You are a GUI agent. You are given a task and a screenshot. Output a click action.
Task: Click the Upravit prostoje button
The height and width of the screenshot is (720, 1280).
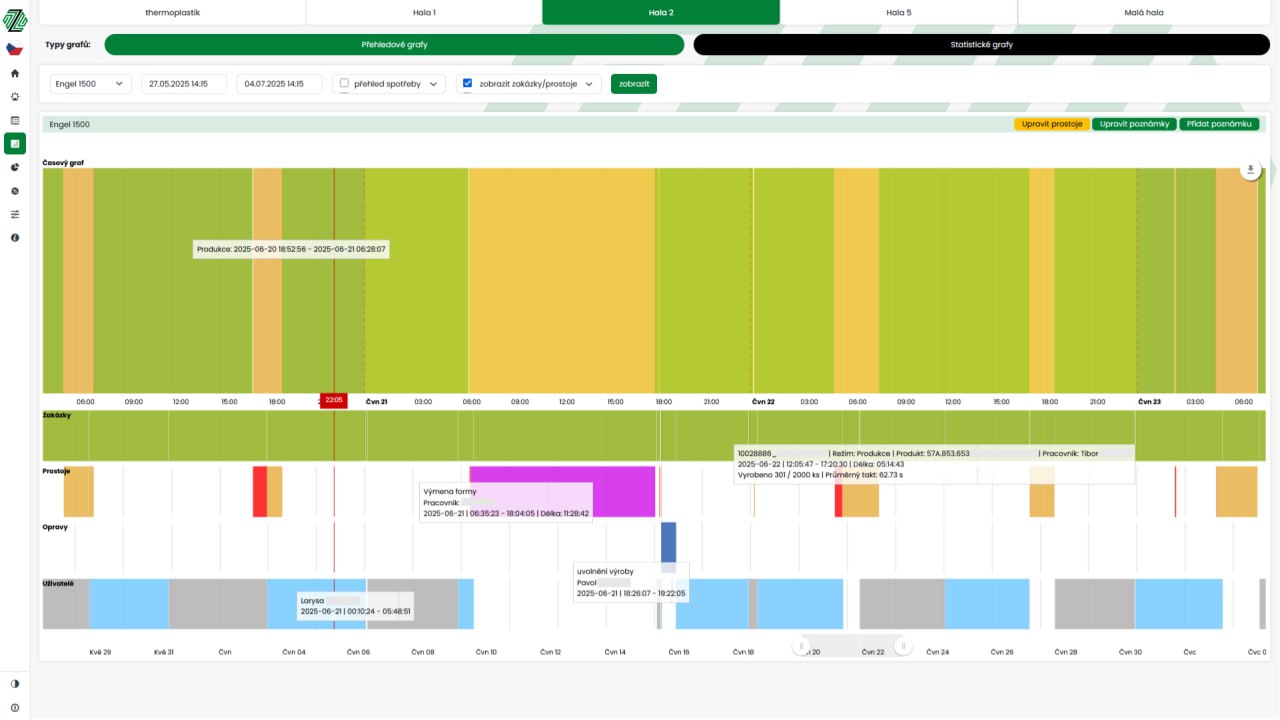(x=1051, y=124)
